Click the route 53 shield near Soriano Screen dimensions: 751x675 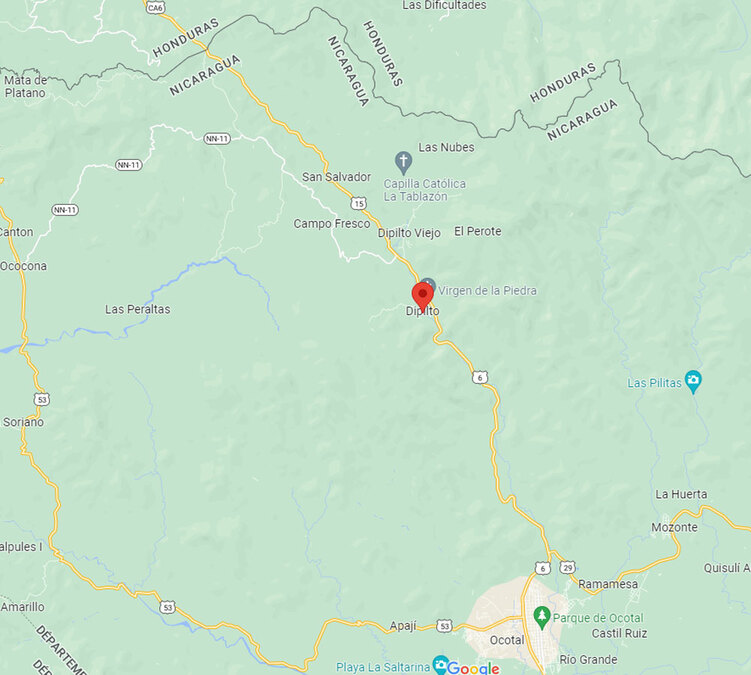[x=42, y=399]
